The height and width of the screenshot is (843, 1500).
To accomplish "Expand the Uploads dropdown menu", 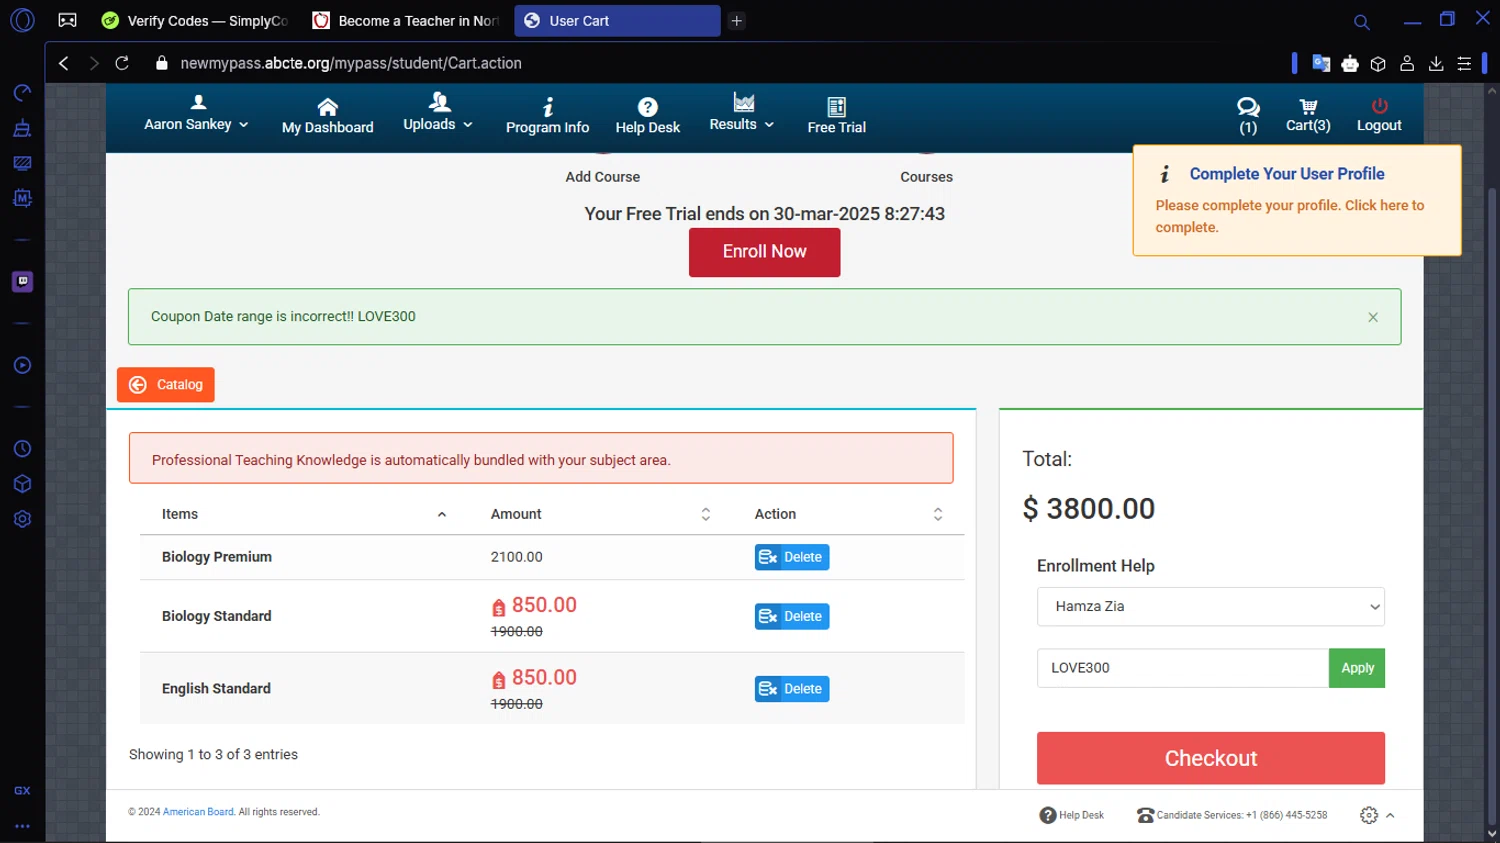I will click(x=438, y=112).
